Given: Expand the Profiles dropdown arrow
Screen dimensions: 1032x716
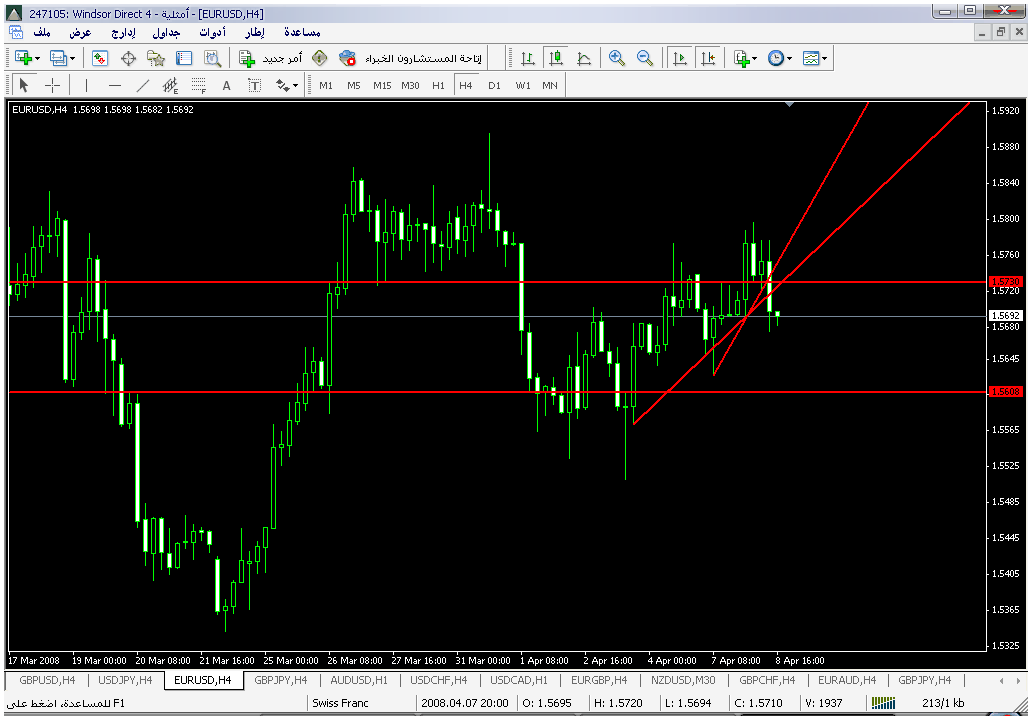Looking at the screenshot, I should [72, 59].
